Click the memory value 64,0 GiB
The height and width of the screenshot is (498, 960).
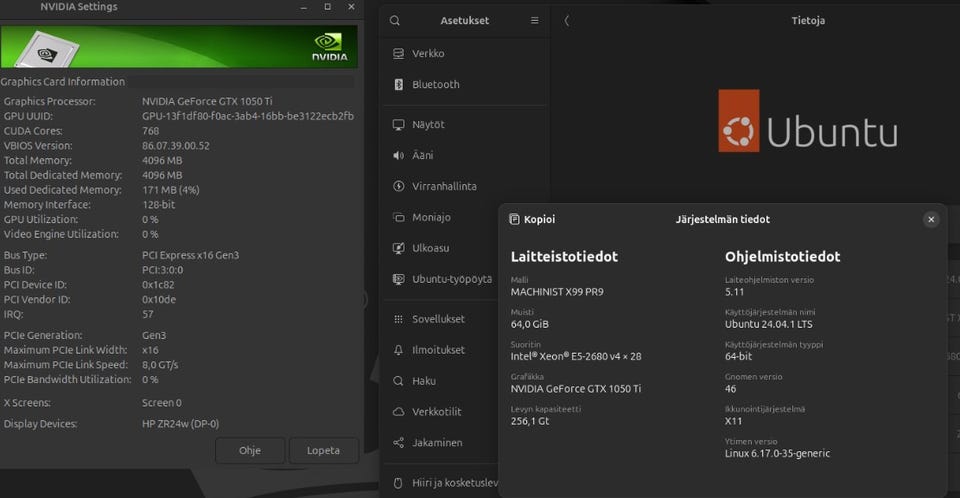[530, 324]
